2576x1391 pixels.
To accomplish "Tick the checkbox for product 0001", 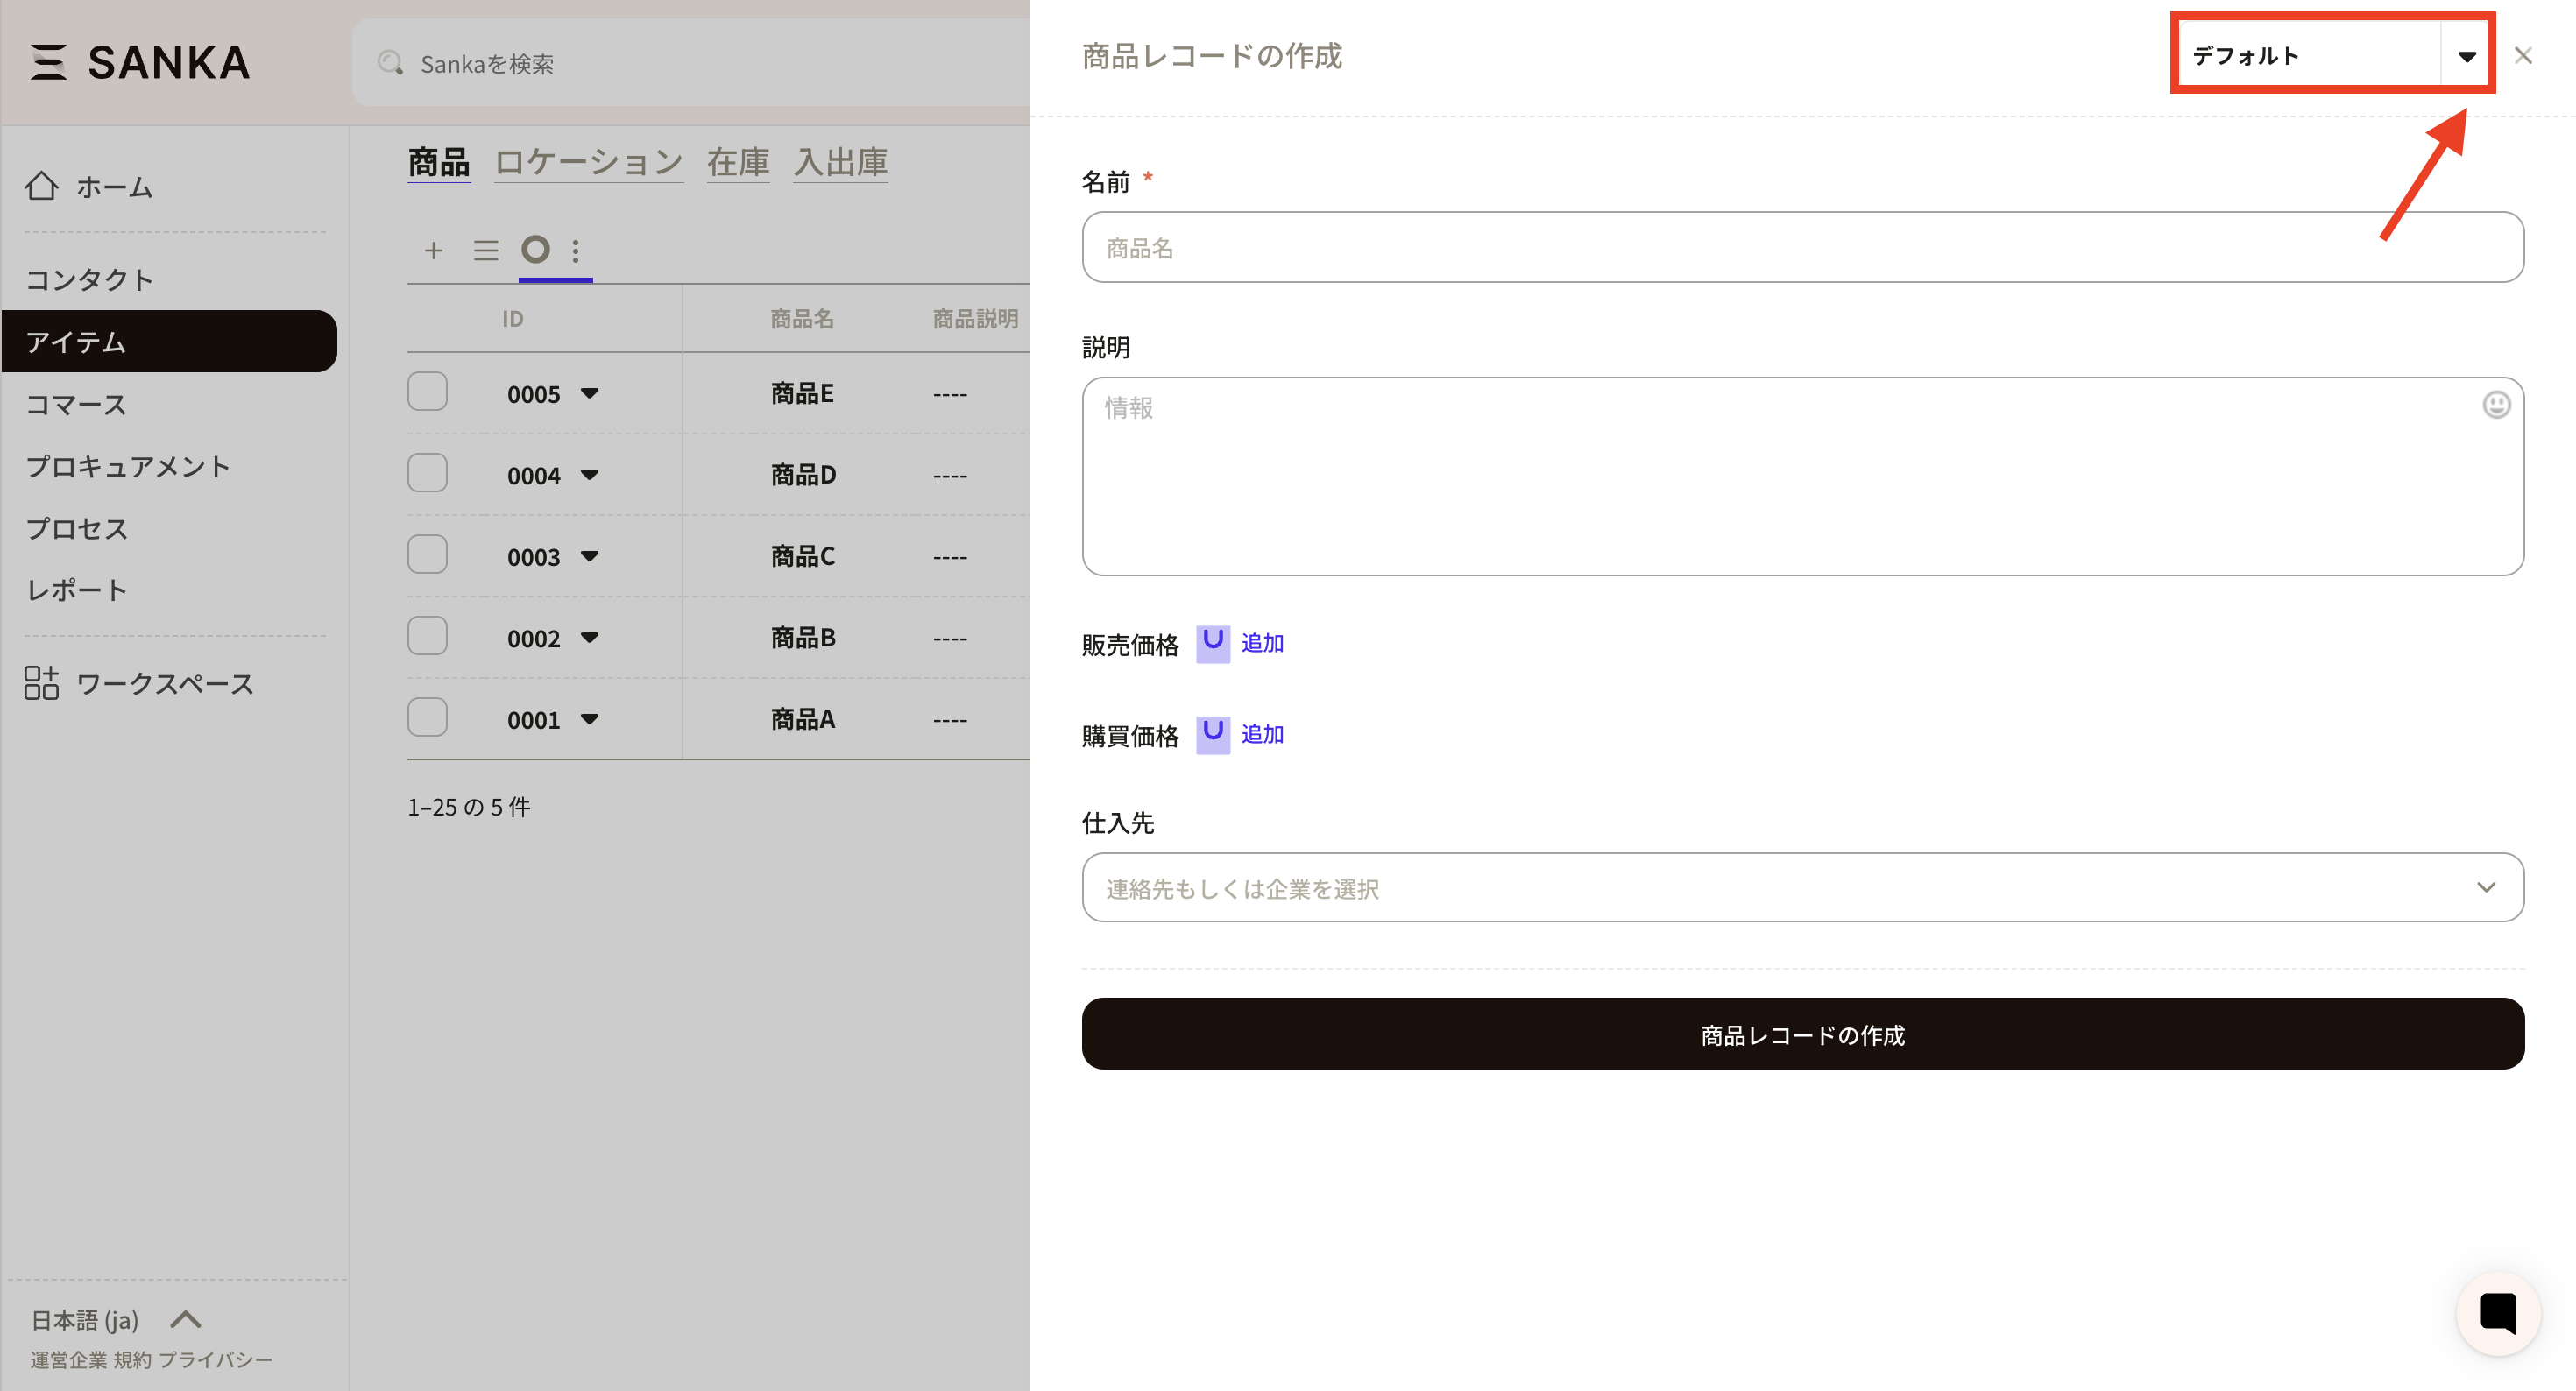I will (x=427, y=718).
